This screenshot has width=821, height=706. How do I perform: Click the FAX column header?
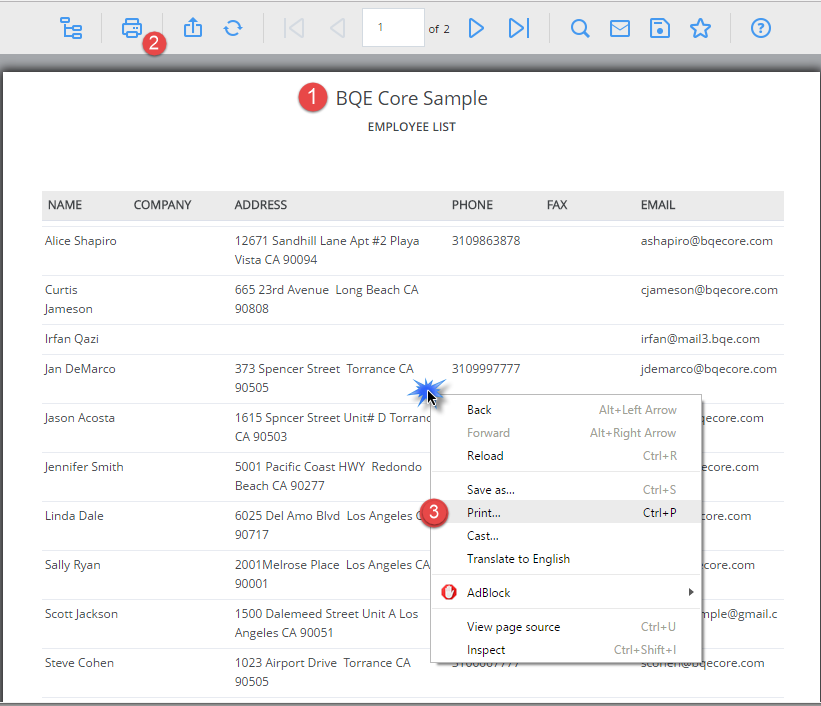(x=557, y=205)
